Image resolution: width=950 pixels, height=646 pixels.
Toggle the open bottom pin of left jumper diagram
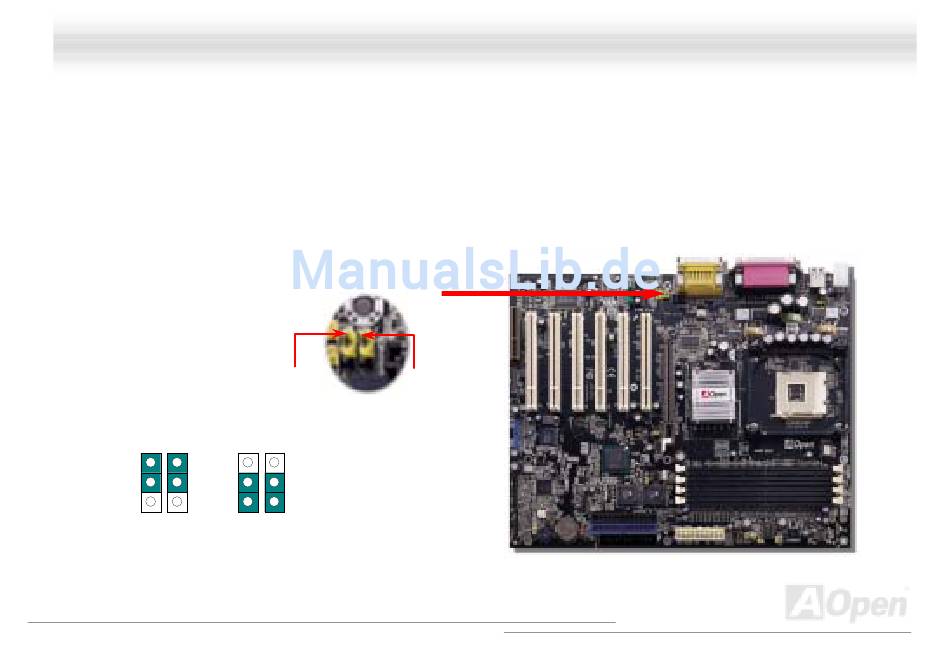click(151, 502)
